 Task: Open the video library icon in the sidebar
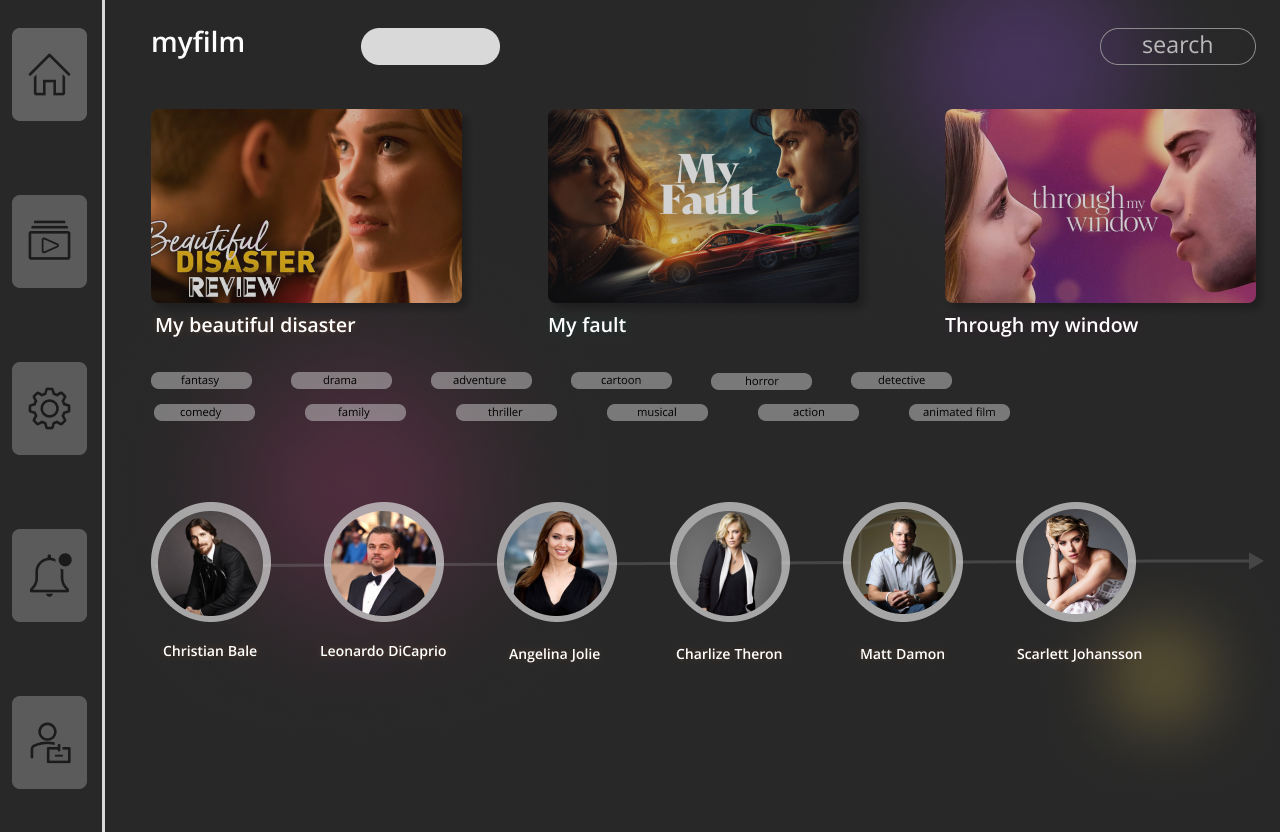point(49,241)
